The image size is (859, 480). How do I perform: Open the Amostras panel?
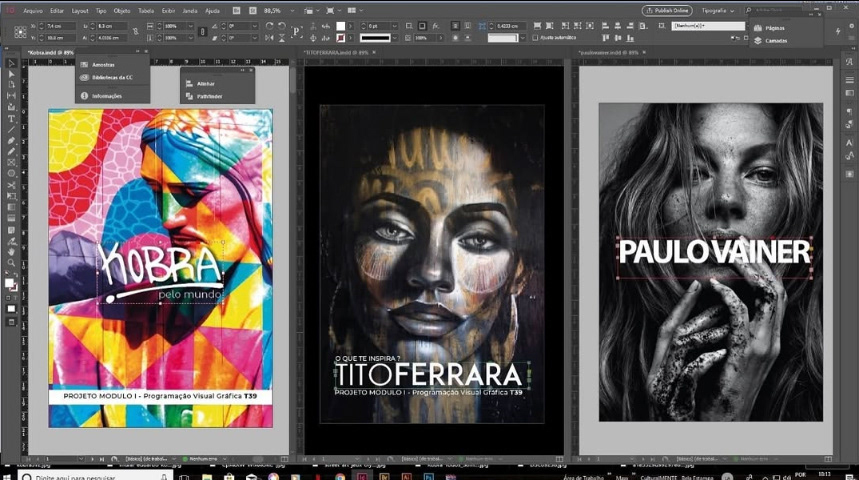coord(103,65)
